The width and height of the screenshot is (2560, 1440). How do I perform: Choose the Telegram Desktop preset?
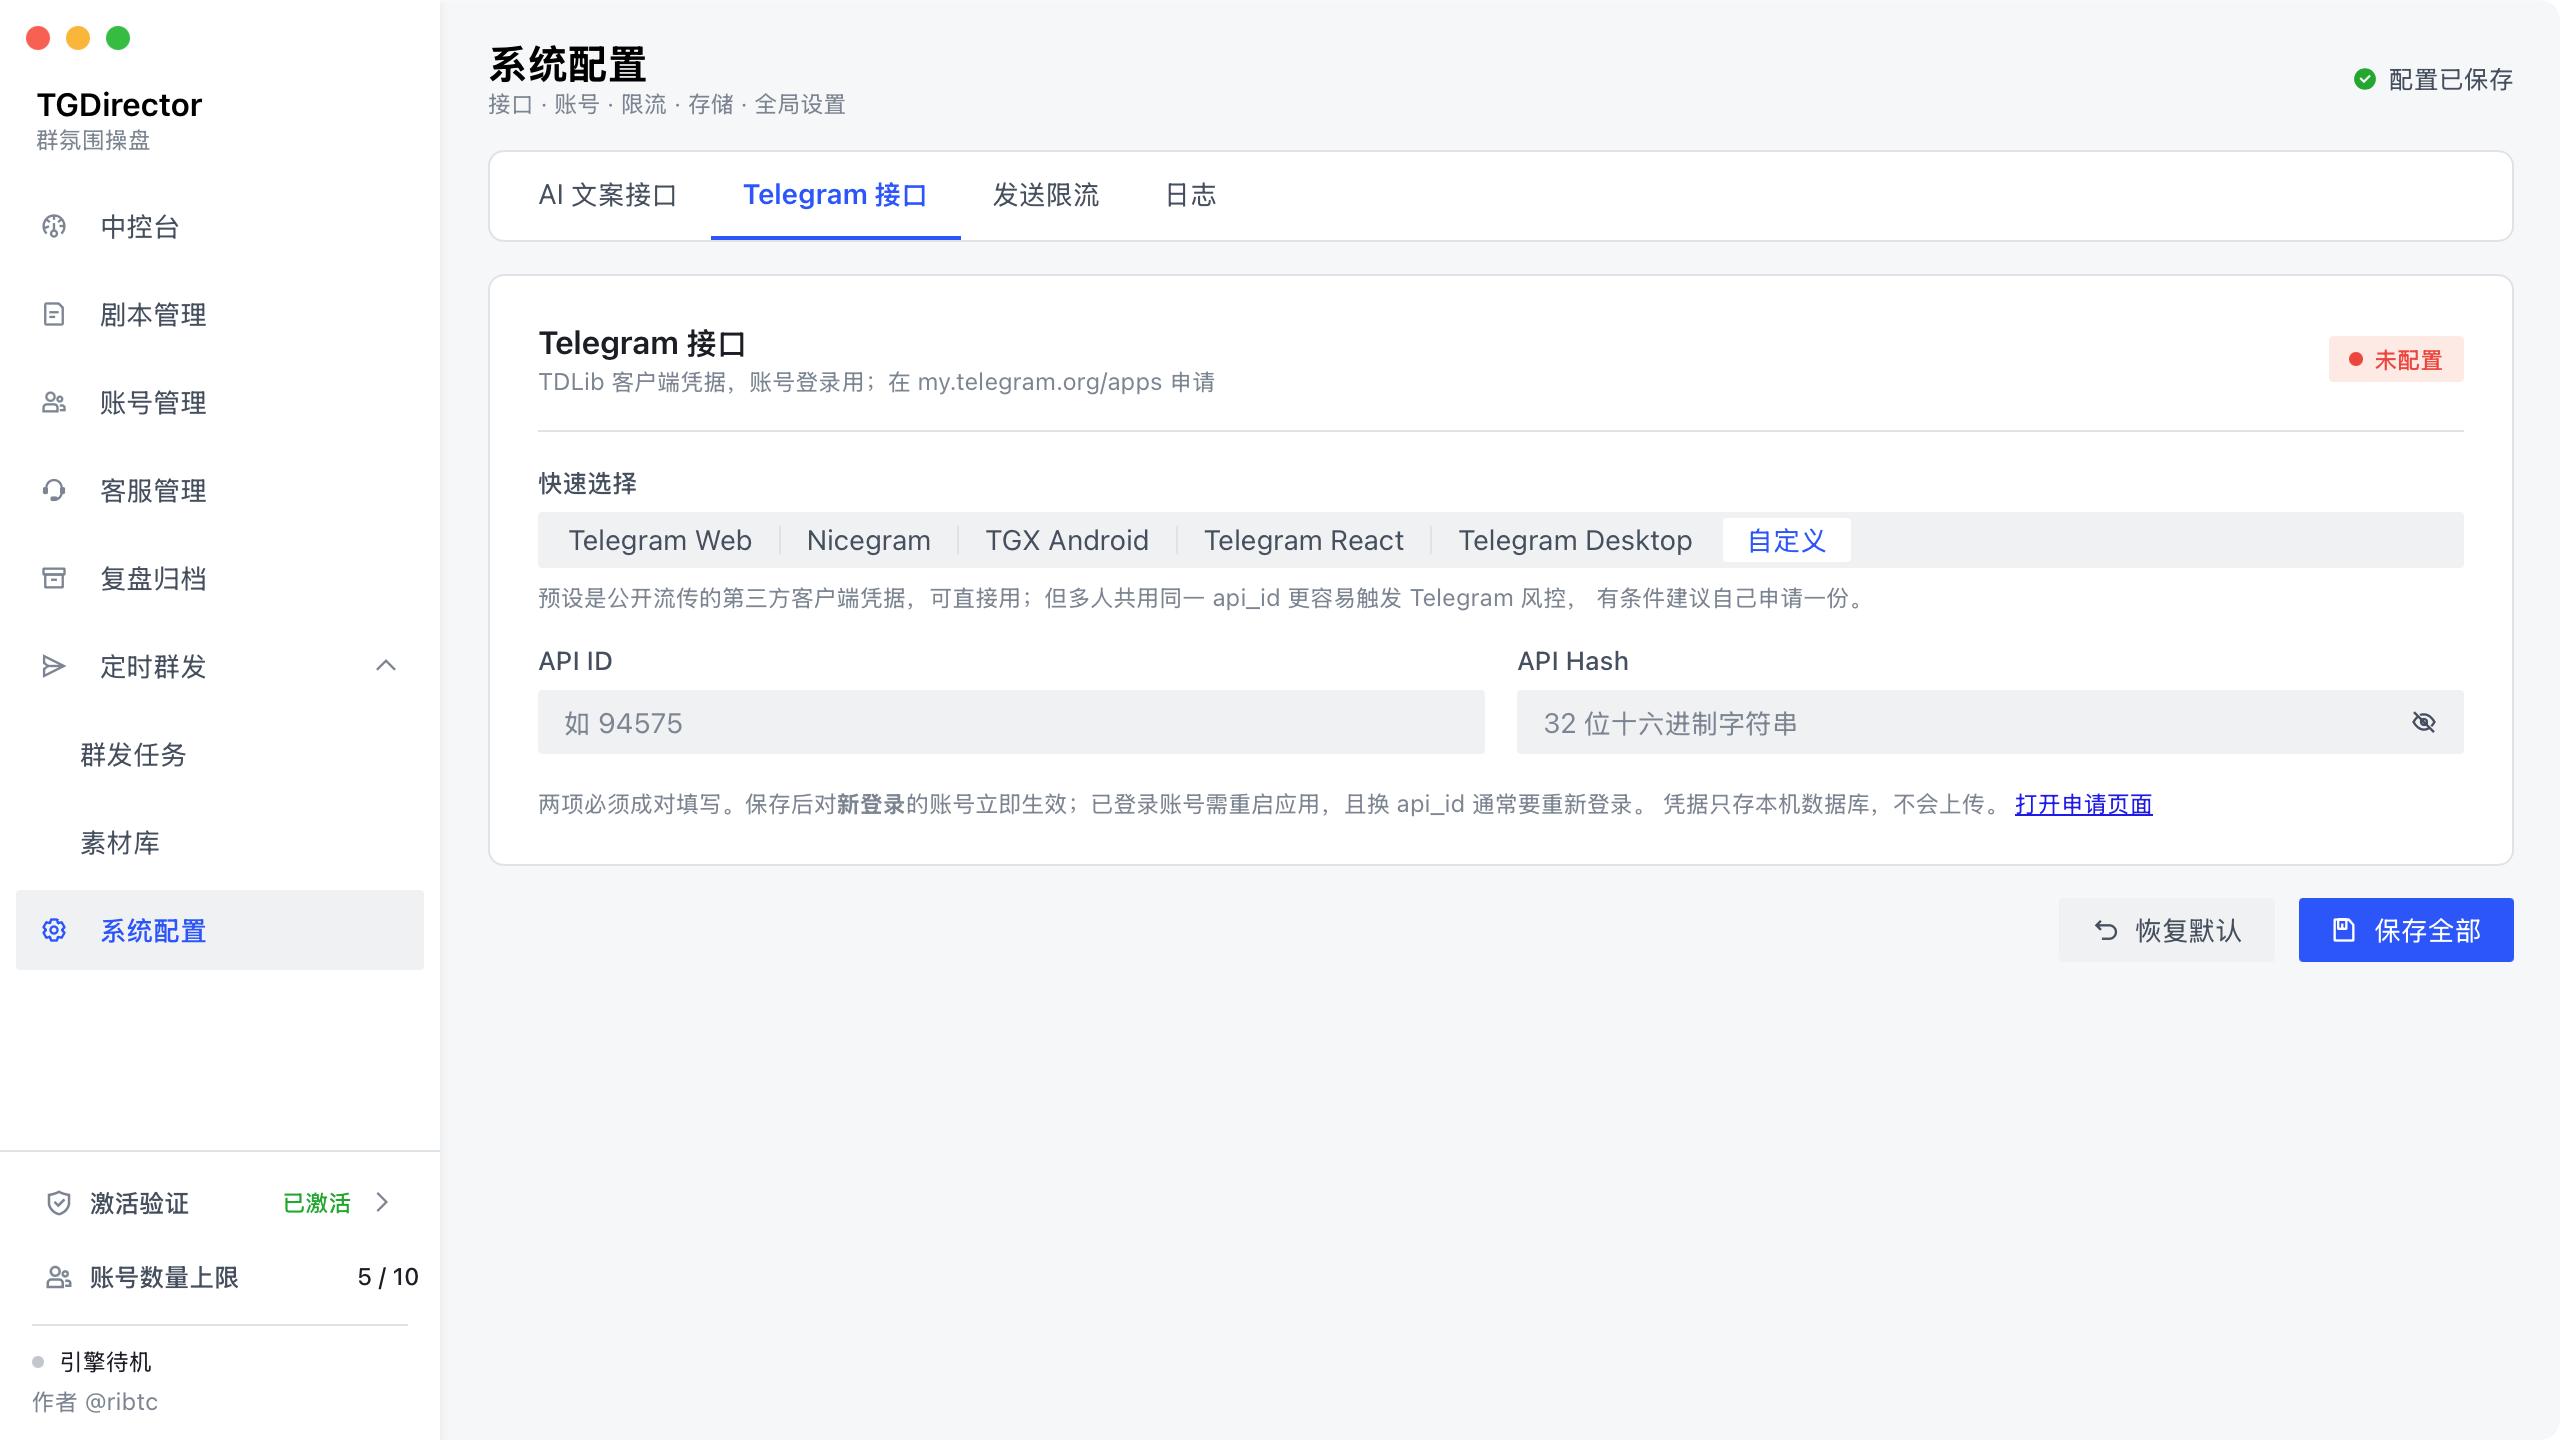(x=1576, y=541)
